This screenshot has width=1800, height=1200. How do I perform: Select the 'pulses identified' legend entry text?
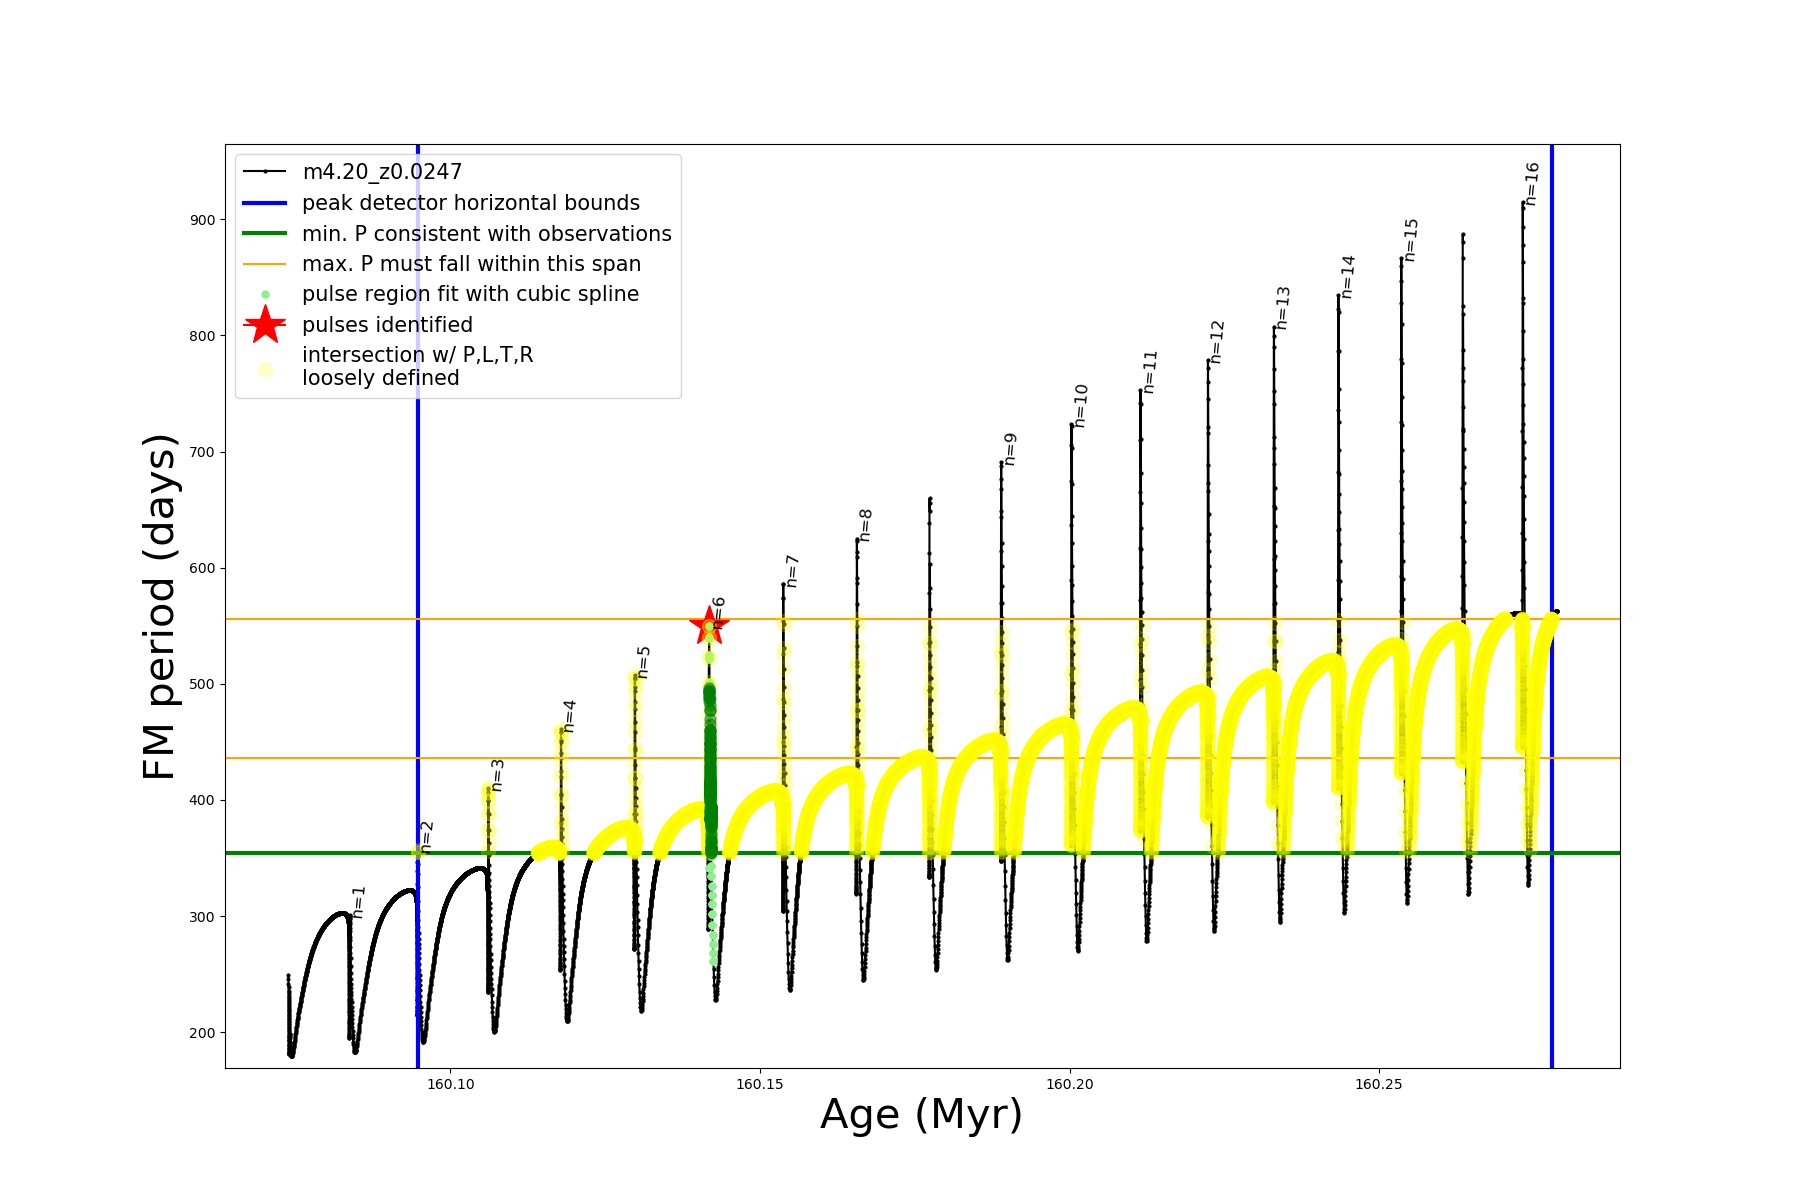387,325
